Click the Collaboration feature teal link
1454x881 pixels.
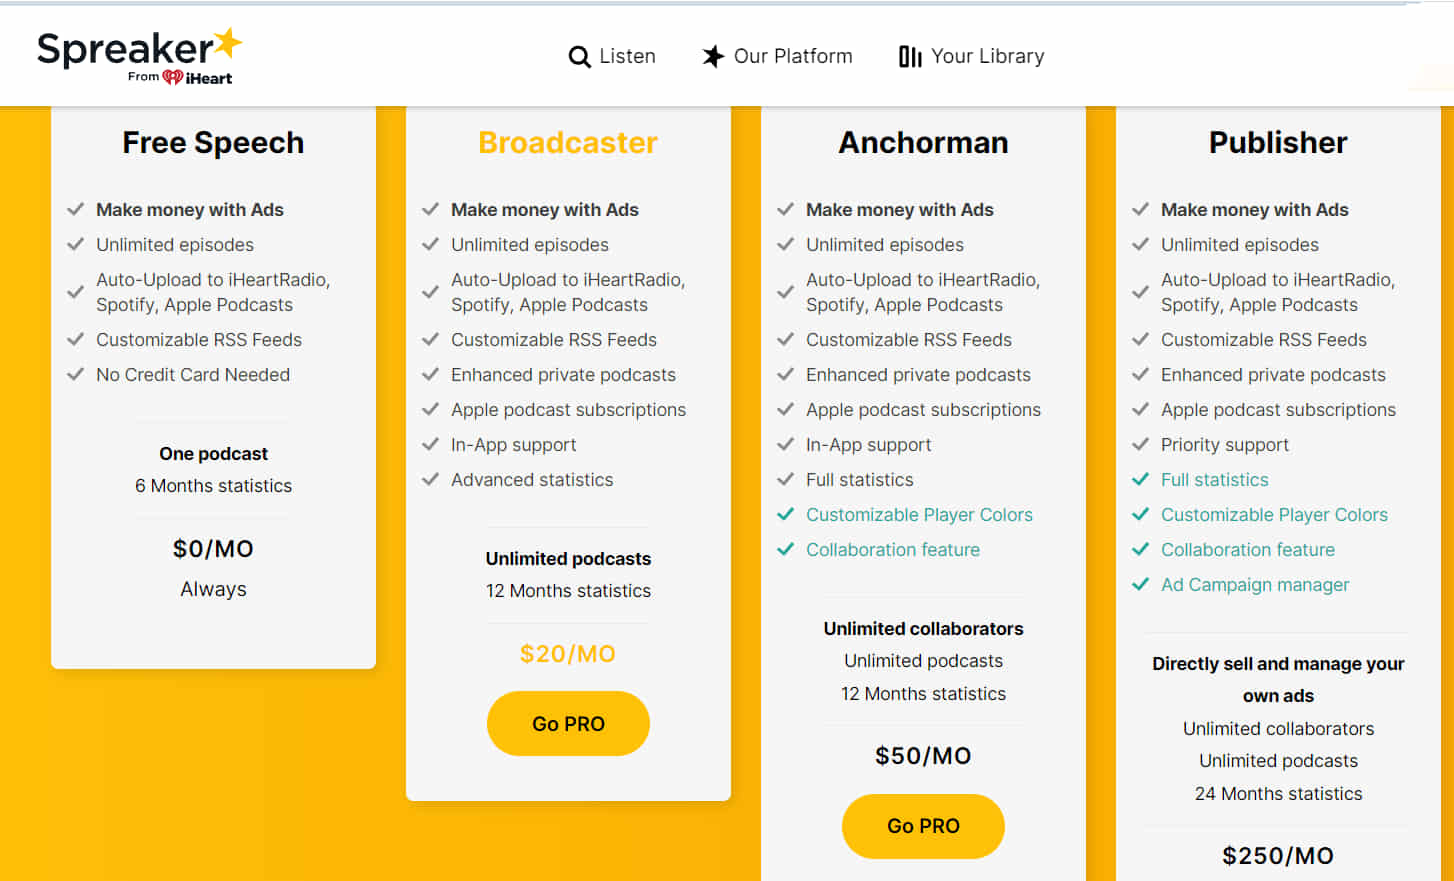892,549
